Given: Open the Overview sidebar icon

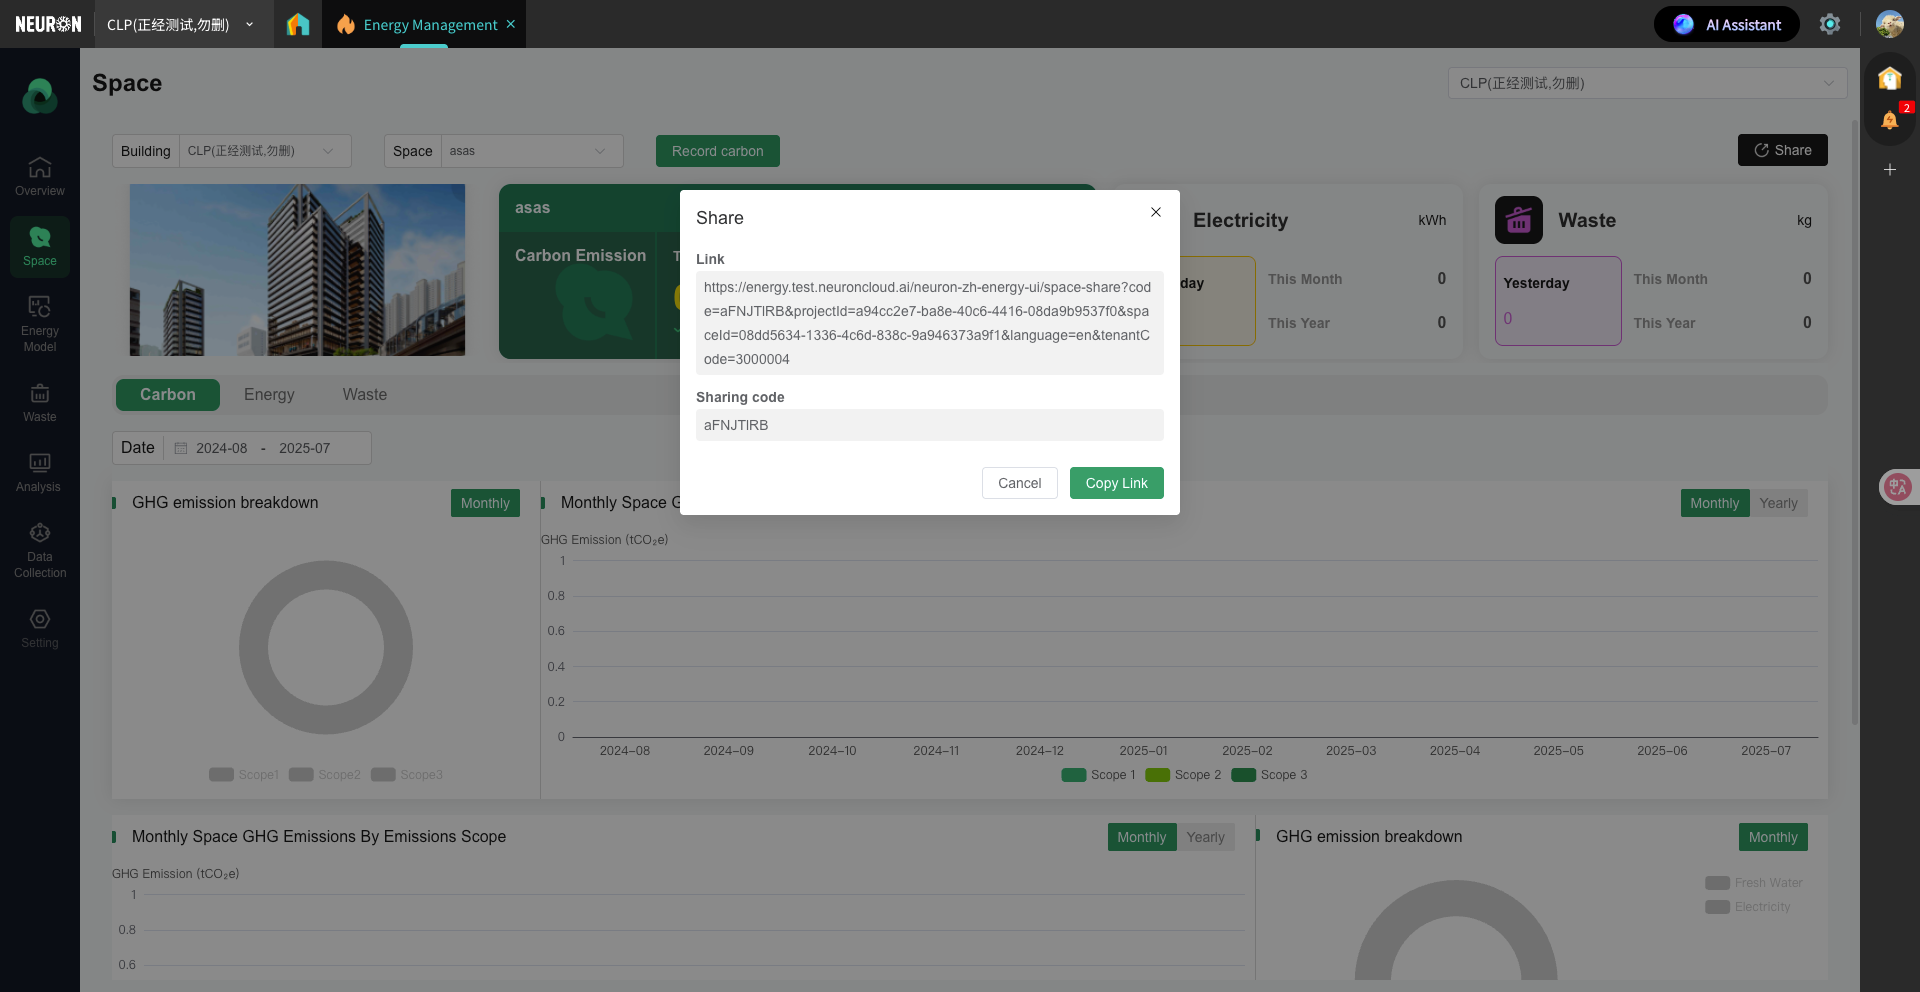Looking at the screenshot, I should (40, 176).
